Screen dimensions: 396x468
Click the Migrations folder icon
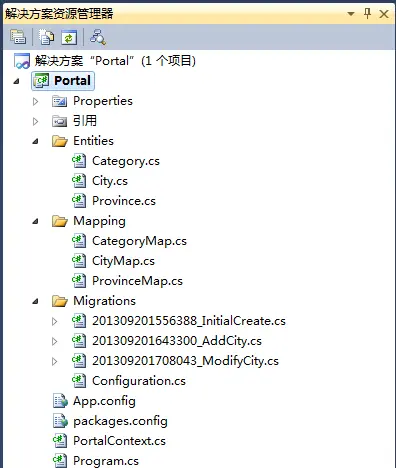pyautogui.click(x=60, y=301)
